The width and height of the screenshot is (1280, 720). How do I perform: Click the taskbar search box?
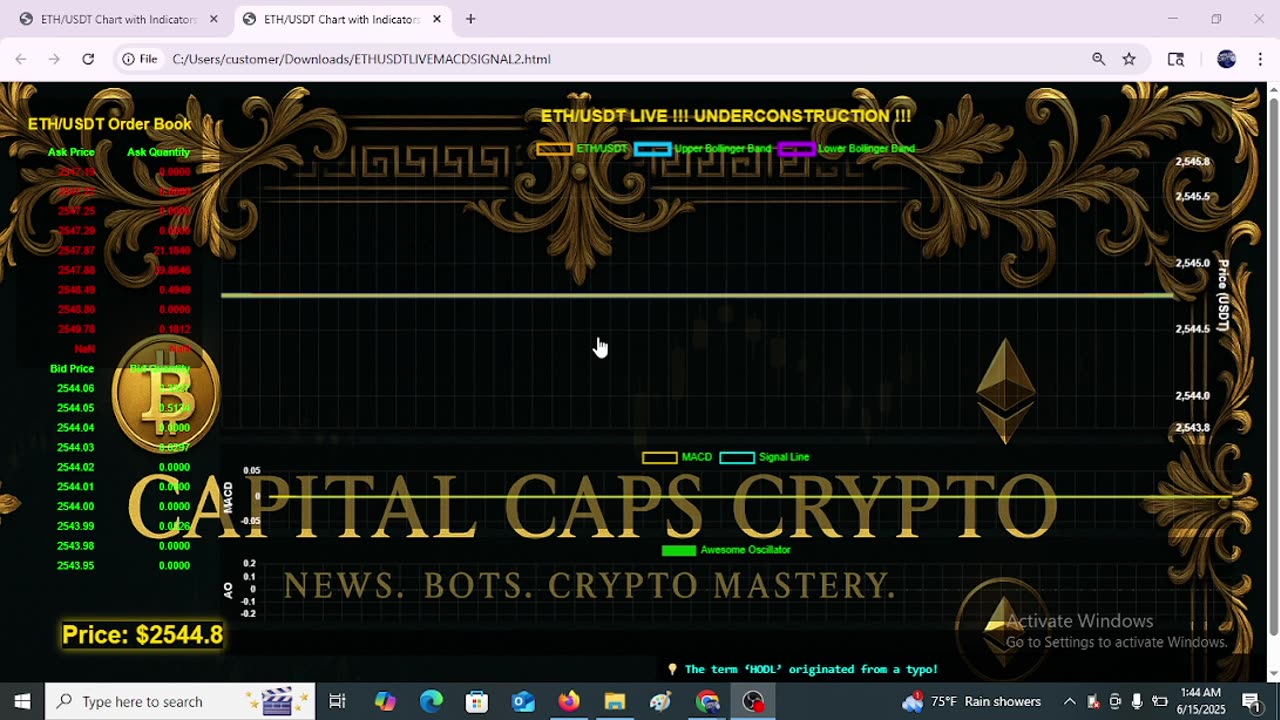point(180,701)
